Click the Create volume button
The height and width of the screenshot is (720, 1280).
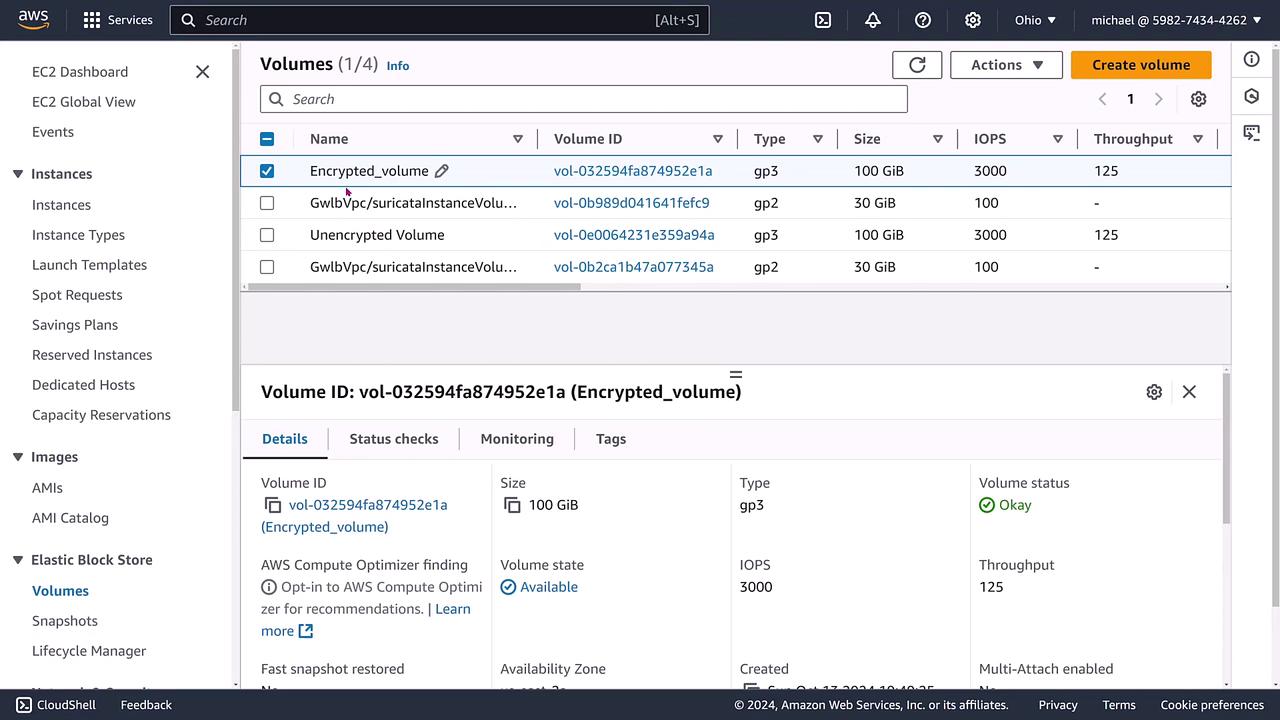1141,65
